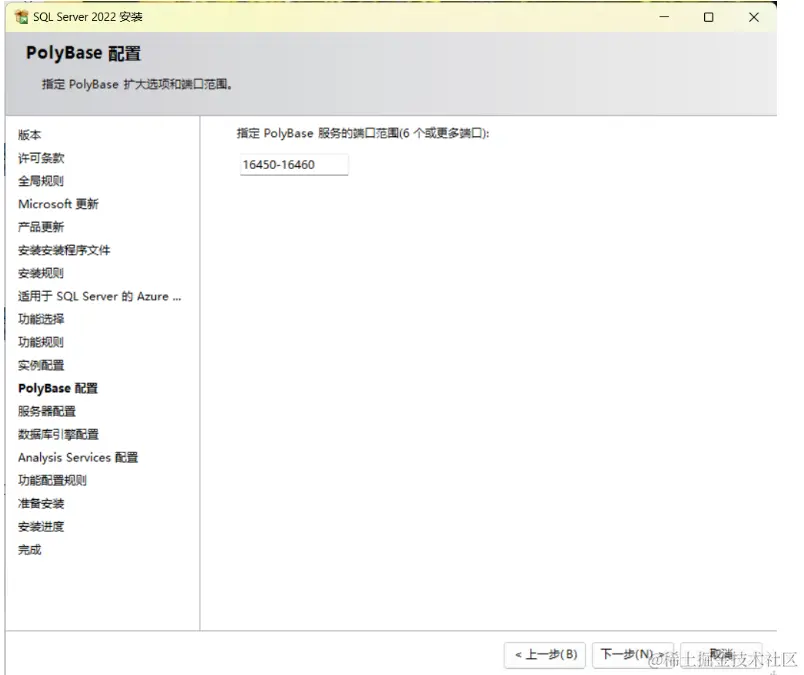Select the 准备安装 step in sidebar
The image size is (804, 675).
[41, 504]
